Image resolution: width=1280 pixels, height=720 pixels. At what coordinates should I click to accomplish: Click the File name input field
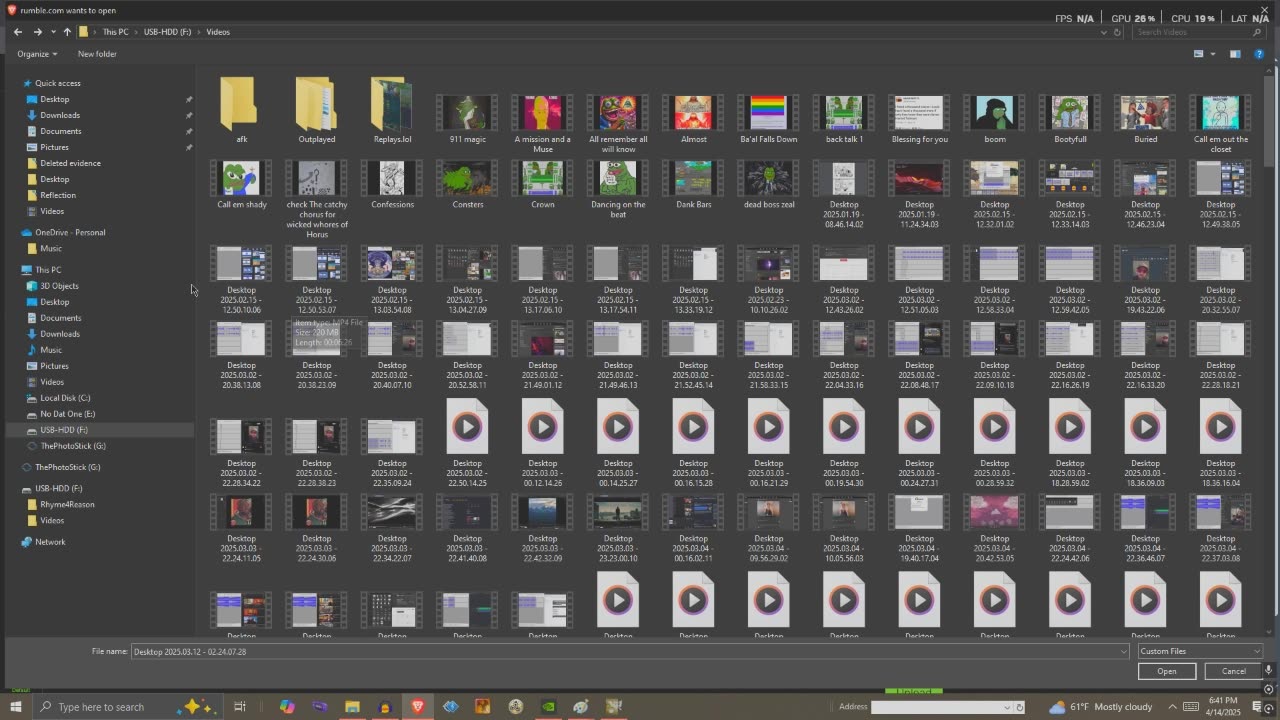625,651
